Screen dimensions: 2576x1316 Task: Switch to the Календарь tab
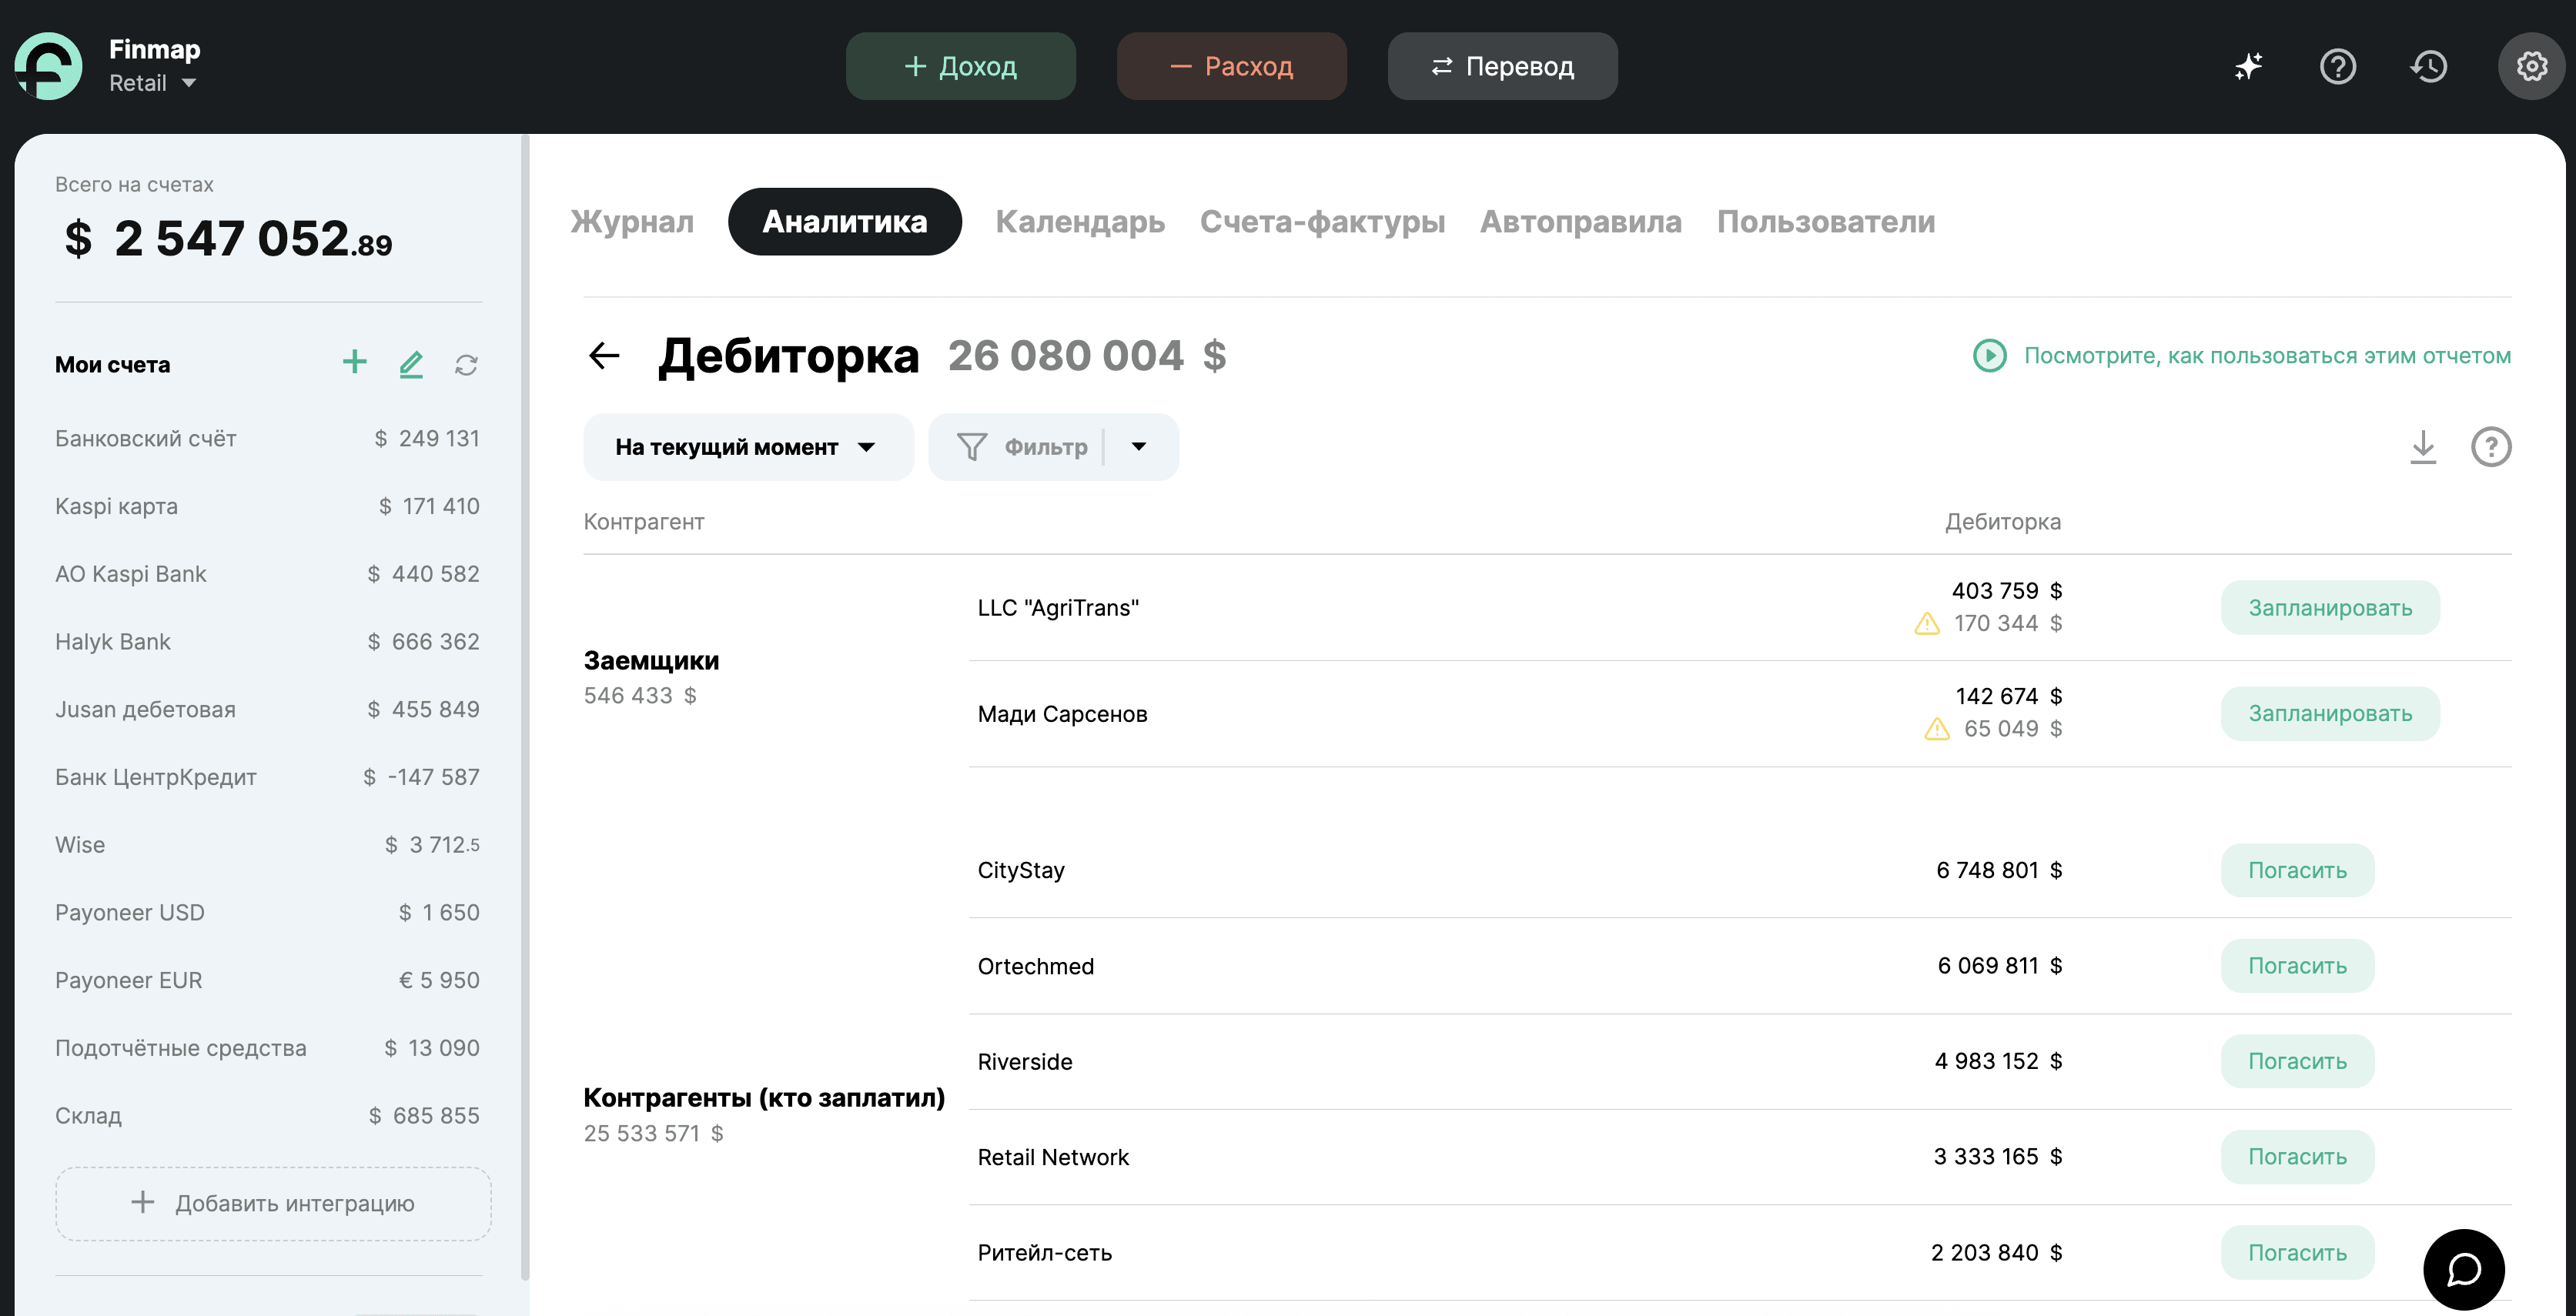click(x=1080, y=221)
